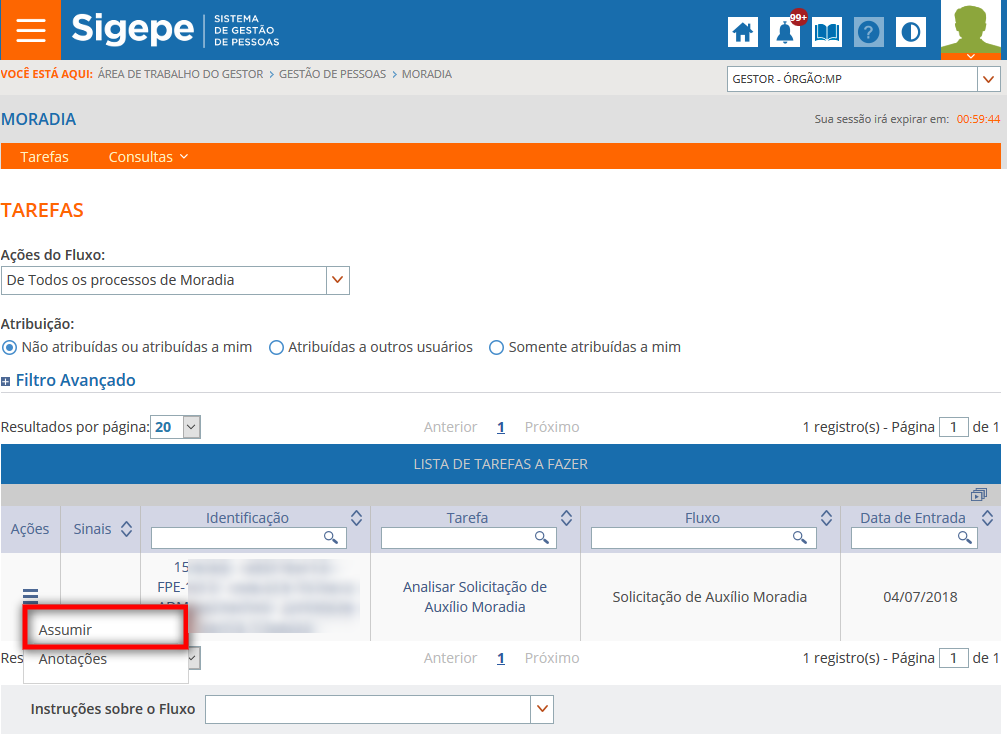Select 'Não atribuídas ou atribuídas a mim'

tap(10, 348)
